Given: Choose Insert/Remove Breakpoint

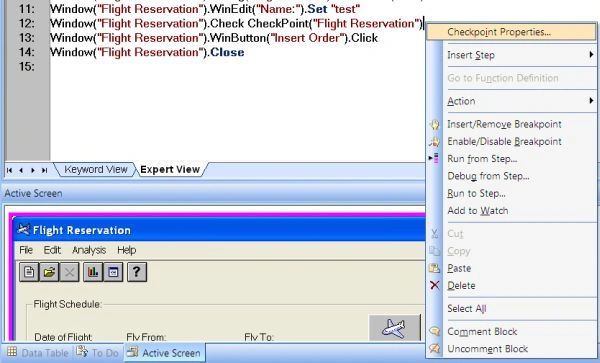Looking at the screenshot, I should 511,124.
